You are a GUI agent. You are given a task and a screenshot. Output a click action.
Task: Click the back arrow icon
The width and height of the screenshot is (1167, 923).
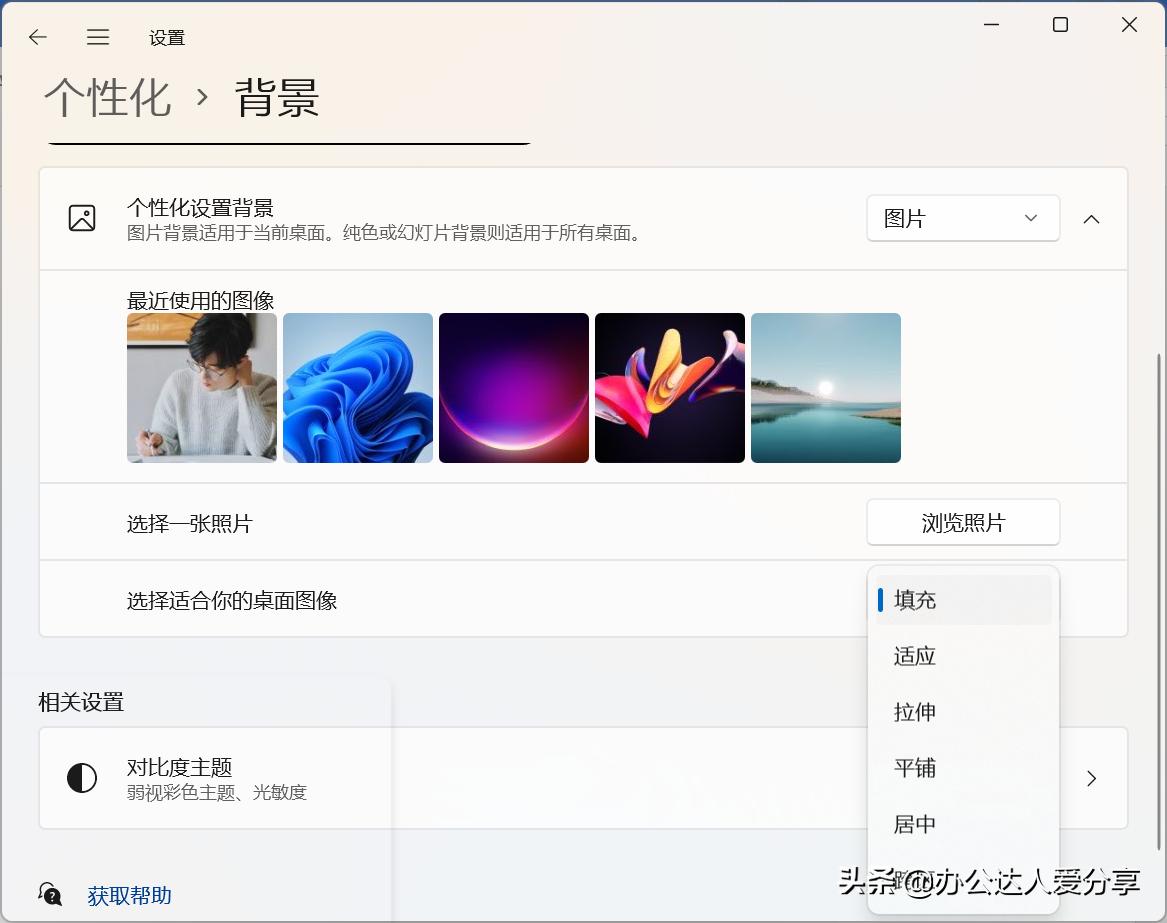(37, 37)
